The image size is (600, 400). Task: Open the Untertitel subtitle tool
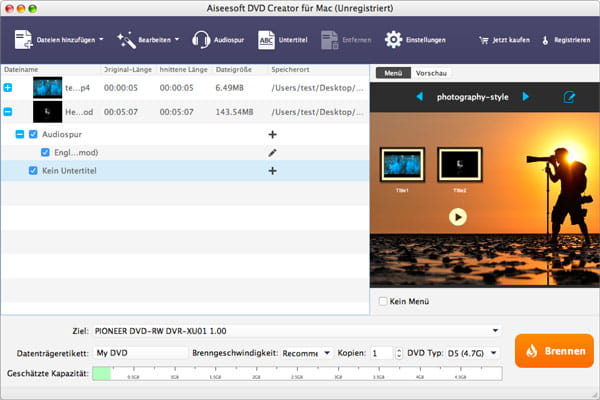(x=267, y=40)
